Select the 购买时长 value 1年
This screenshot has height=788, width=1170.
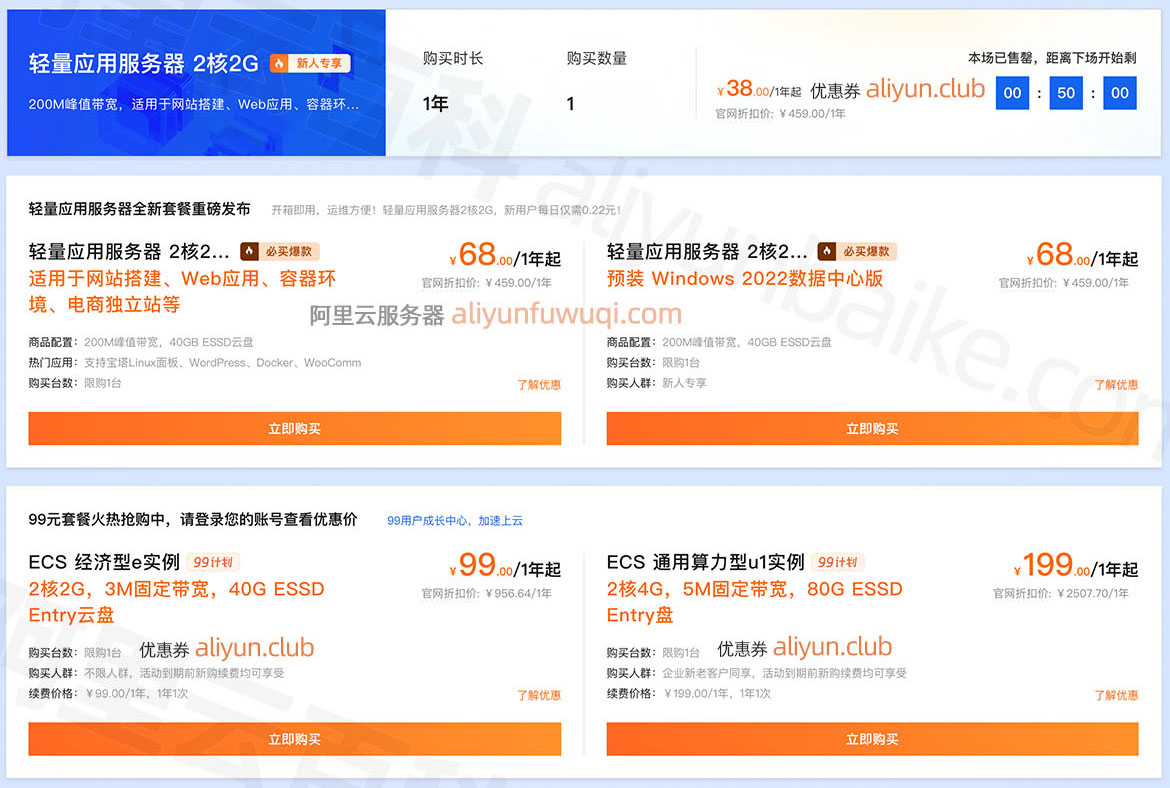pos(435,104)
